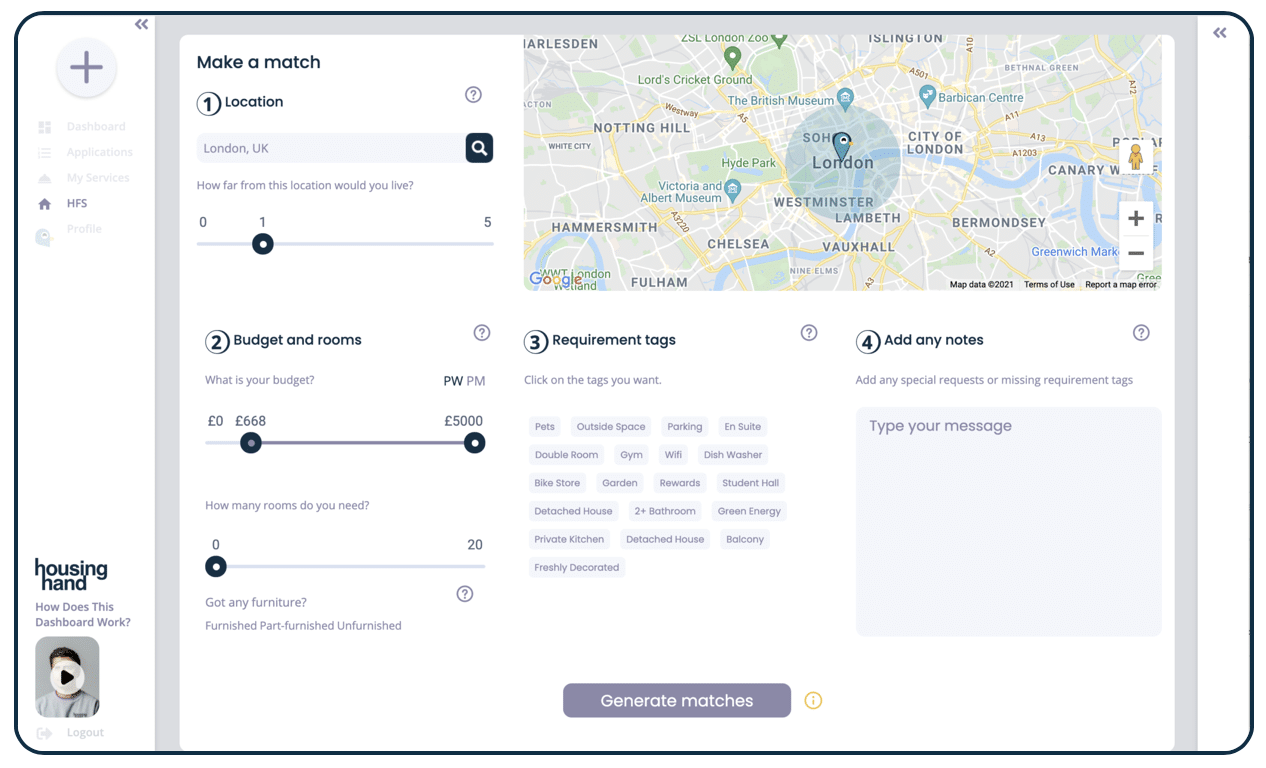Click the Applications list icon
The height and width of the screenshot is (768, 1266).
point(44,151)
